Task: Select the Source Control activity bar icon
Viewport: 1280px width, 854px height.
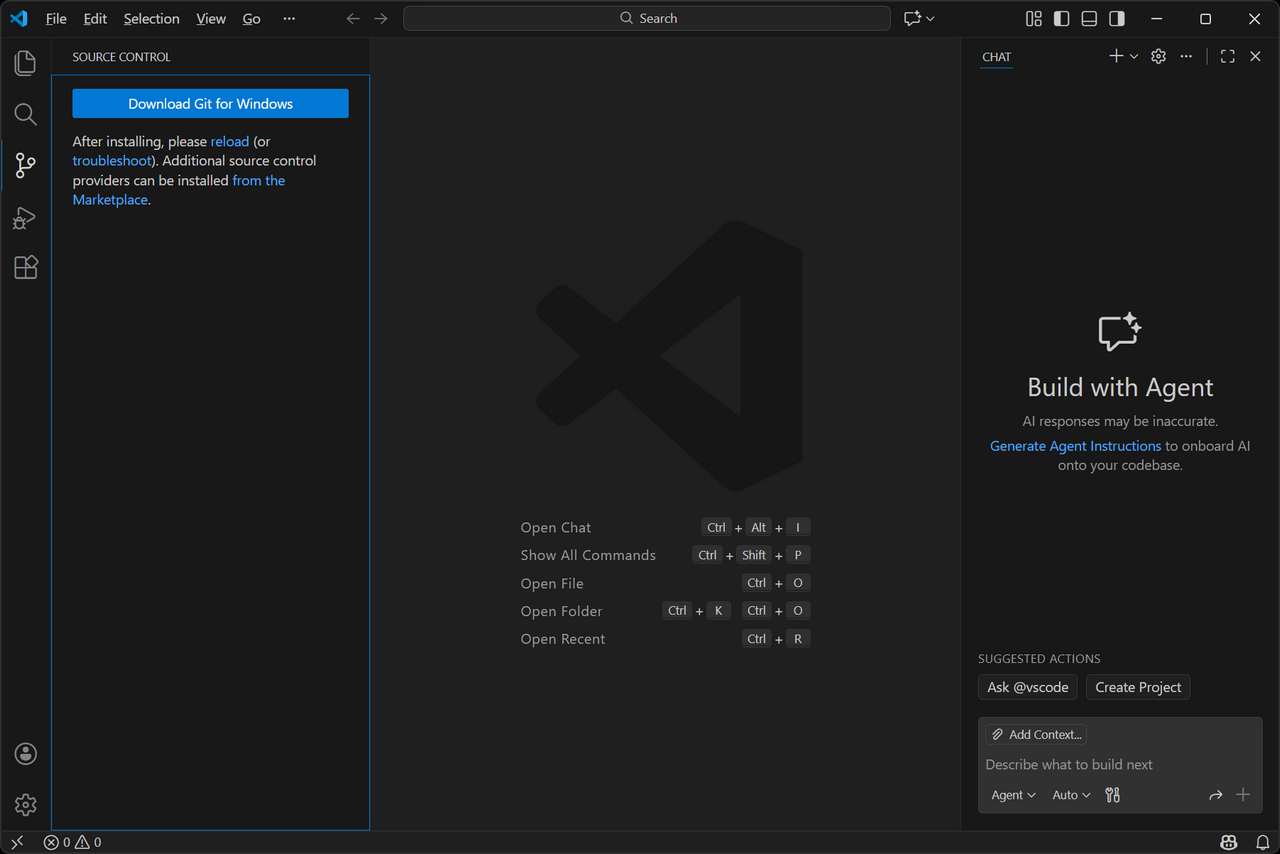Action: click(x=26, y=165)
